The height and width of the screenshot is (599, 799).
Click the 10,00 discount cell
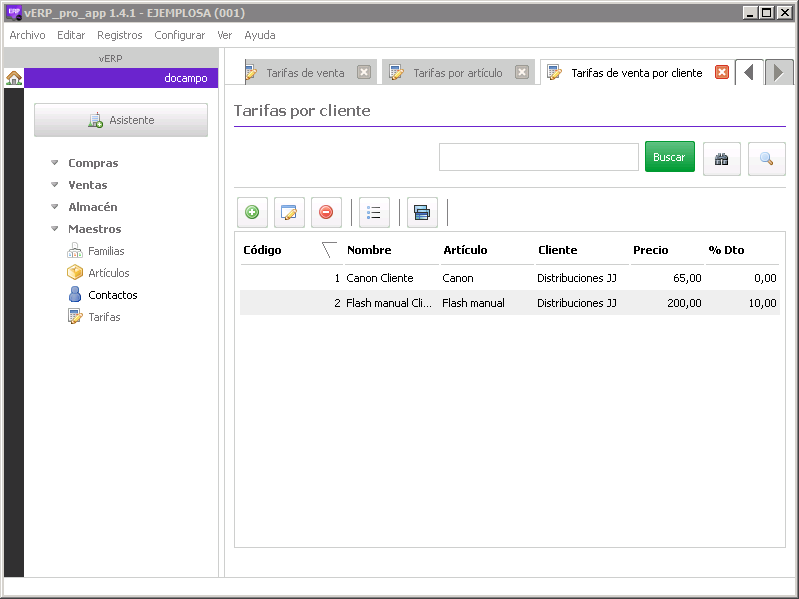(x=762, y=303)
